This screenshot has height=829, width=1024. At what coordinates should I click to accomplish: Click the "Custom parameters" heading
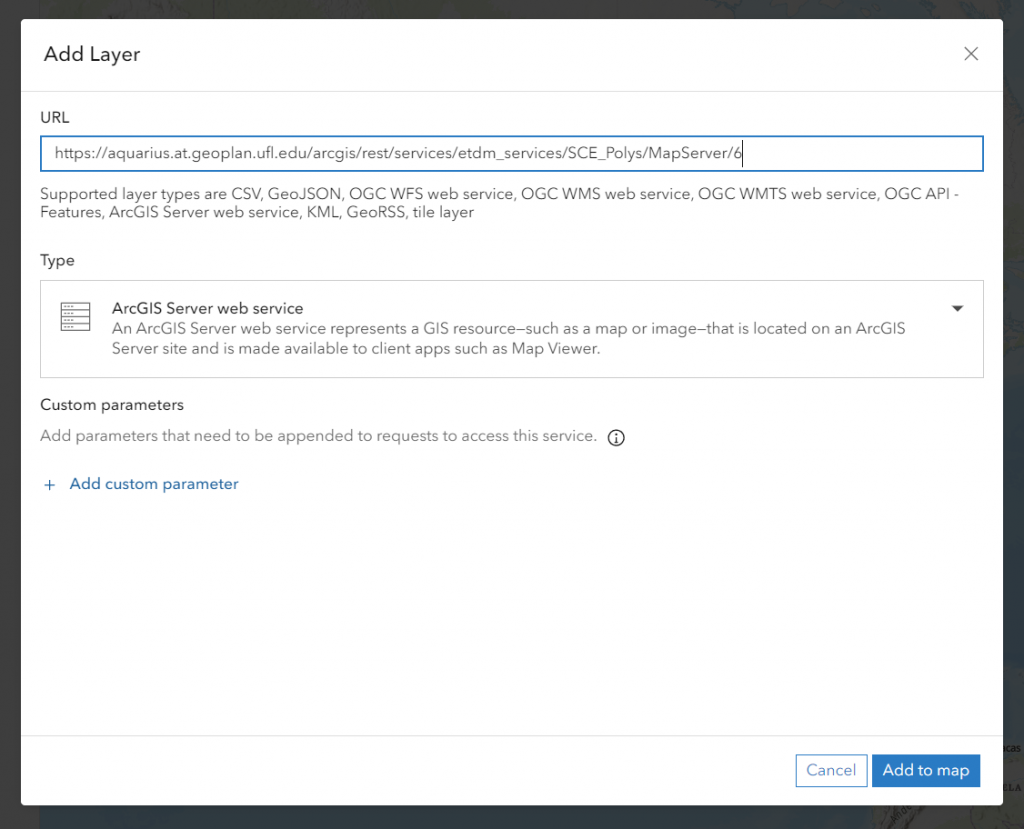112,405
